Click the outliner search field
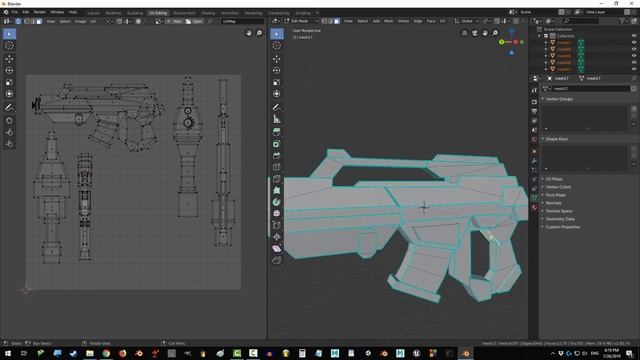The image size is (640, 360). pos(580,21)
